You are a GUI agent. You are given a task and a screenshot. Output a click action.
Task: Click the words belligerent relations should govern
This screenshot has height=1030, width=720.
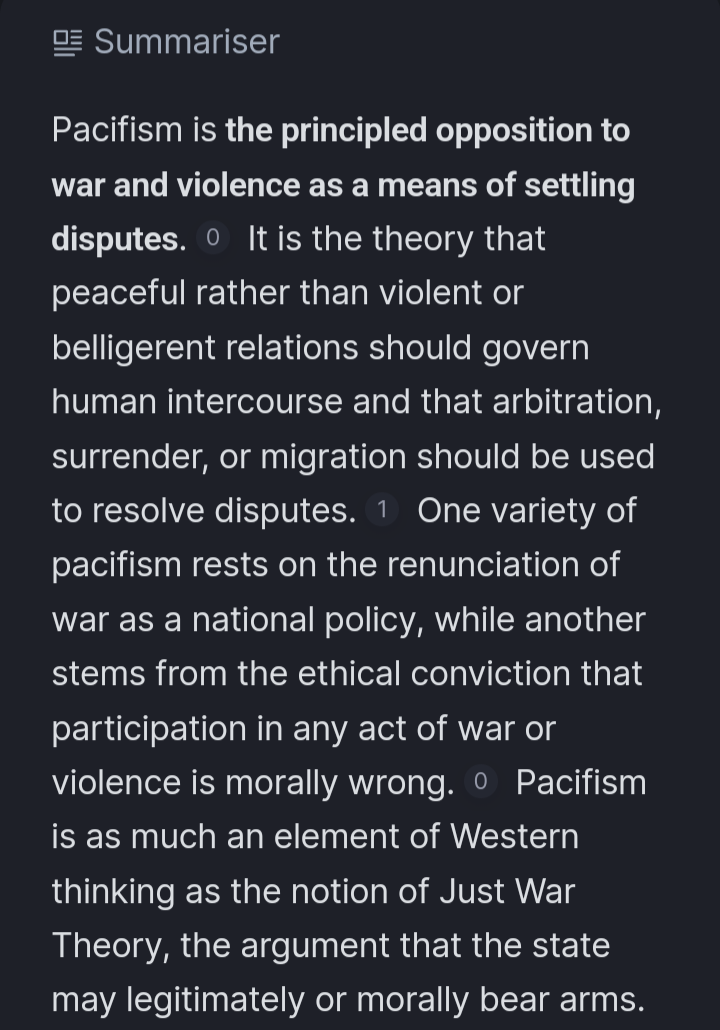click(x=321, y=348)
